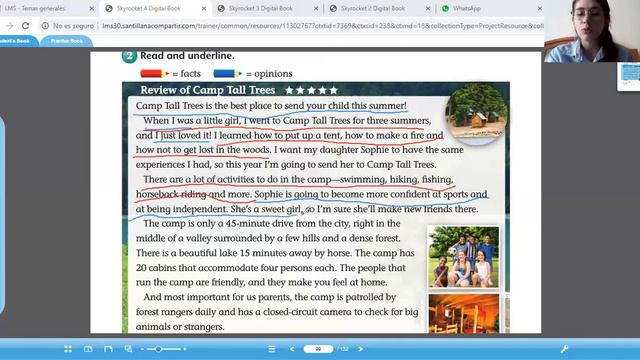
Task: Open the thumbnails grid view icon
Action: click(68, 349)
